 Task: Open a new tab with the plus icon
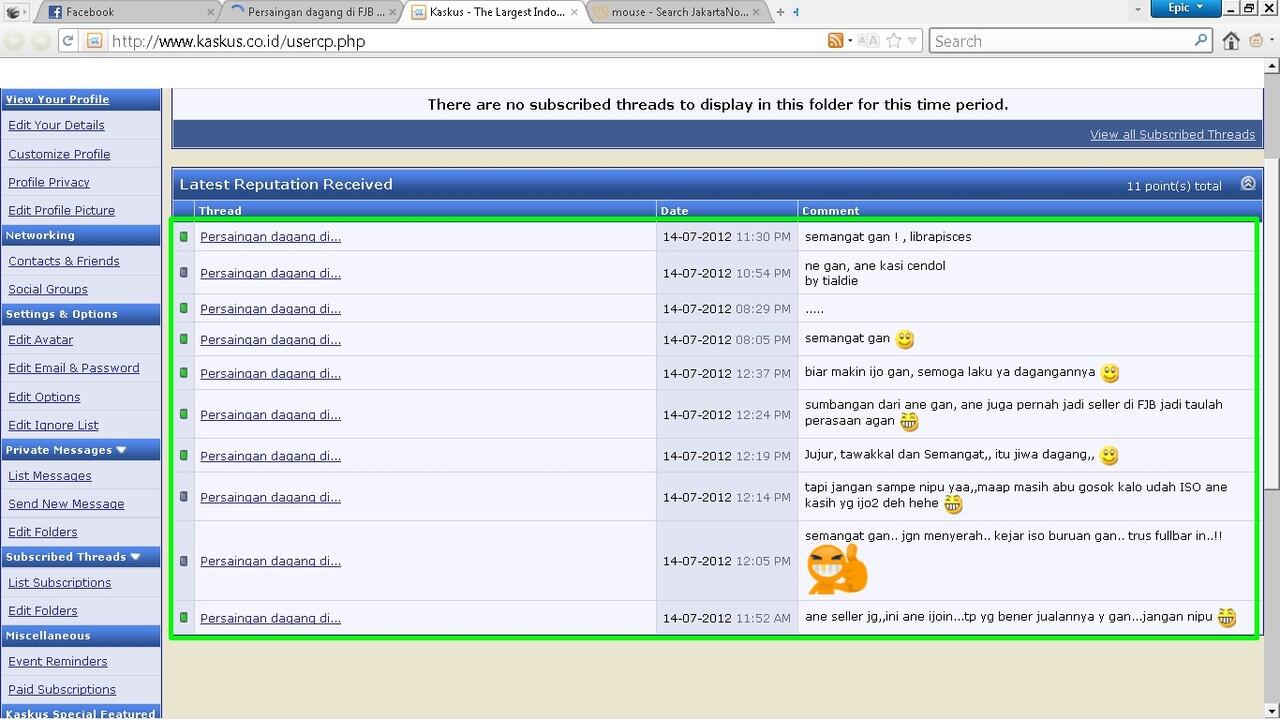click(x=780, y=12)
